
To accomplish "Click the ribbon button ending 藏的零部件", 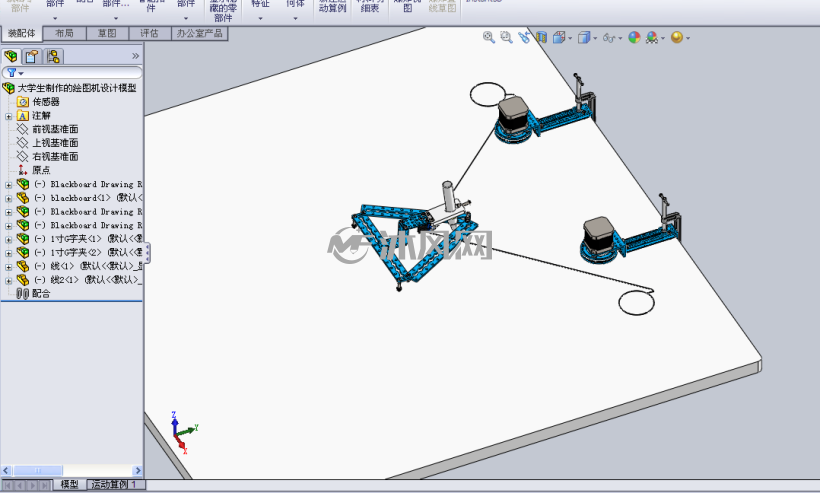I will (223, 10).
